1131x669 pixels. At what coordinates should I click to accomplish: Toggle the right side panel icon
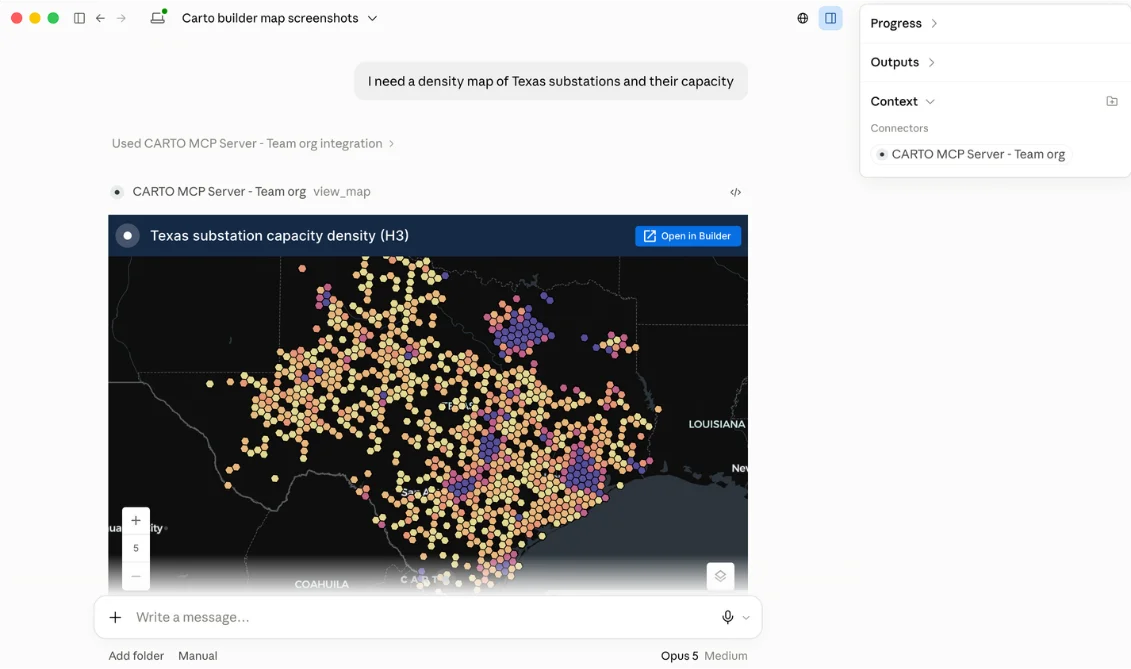coord(830,18)
